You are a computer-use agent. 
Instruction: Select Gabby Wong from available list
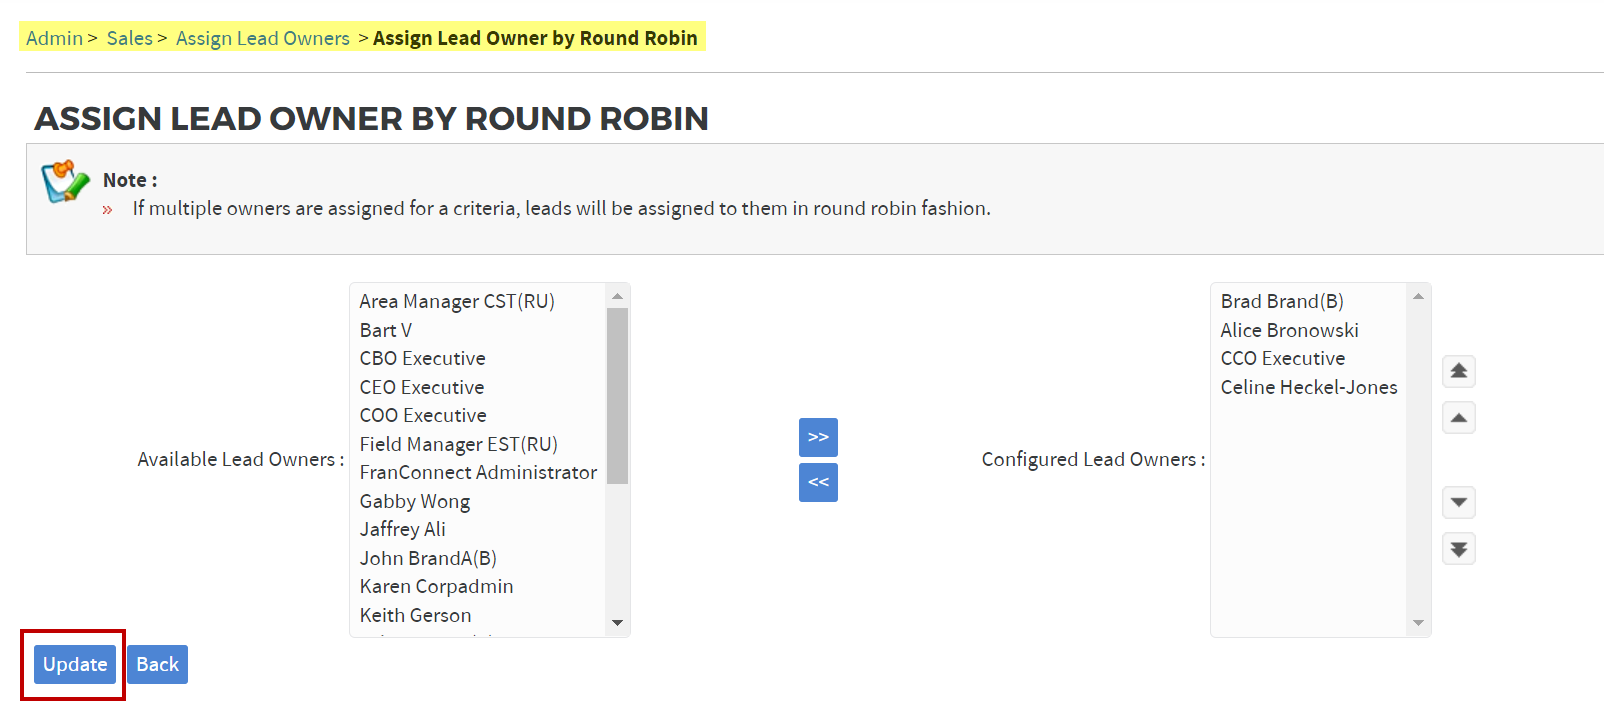tap(415, 501)
